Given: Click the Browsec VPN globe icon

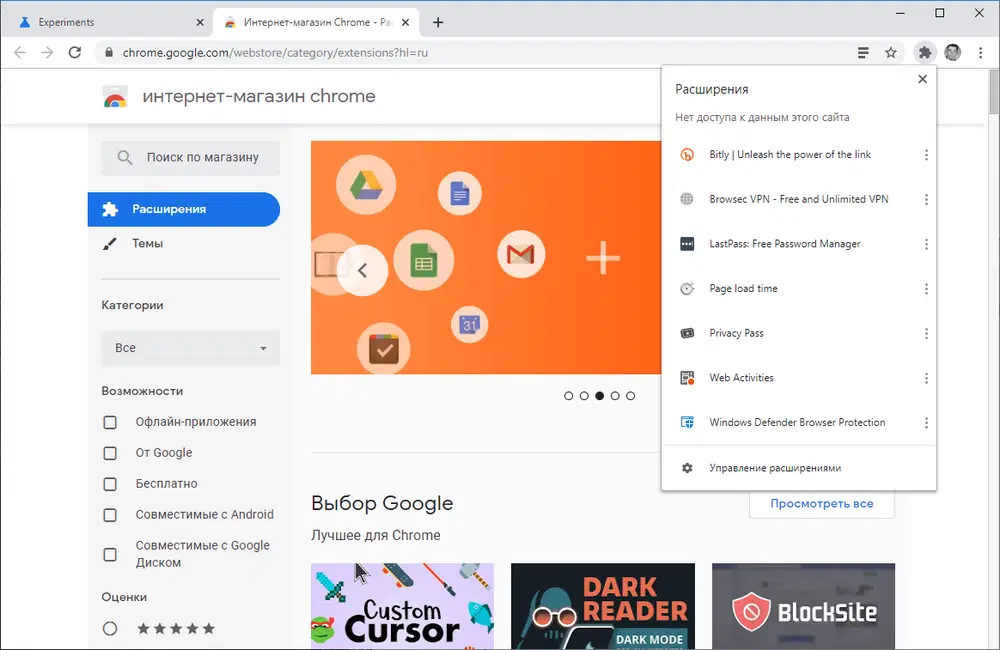Looking at the screenshot, I should tap(687, 199).
